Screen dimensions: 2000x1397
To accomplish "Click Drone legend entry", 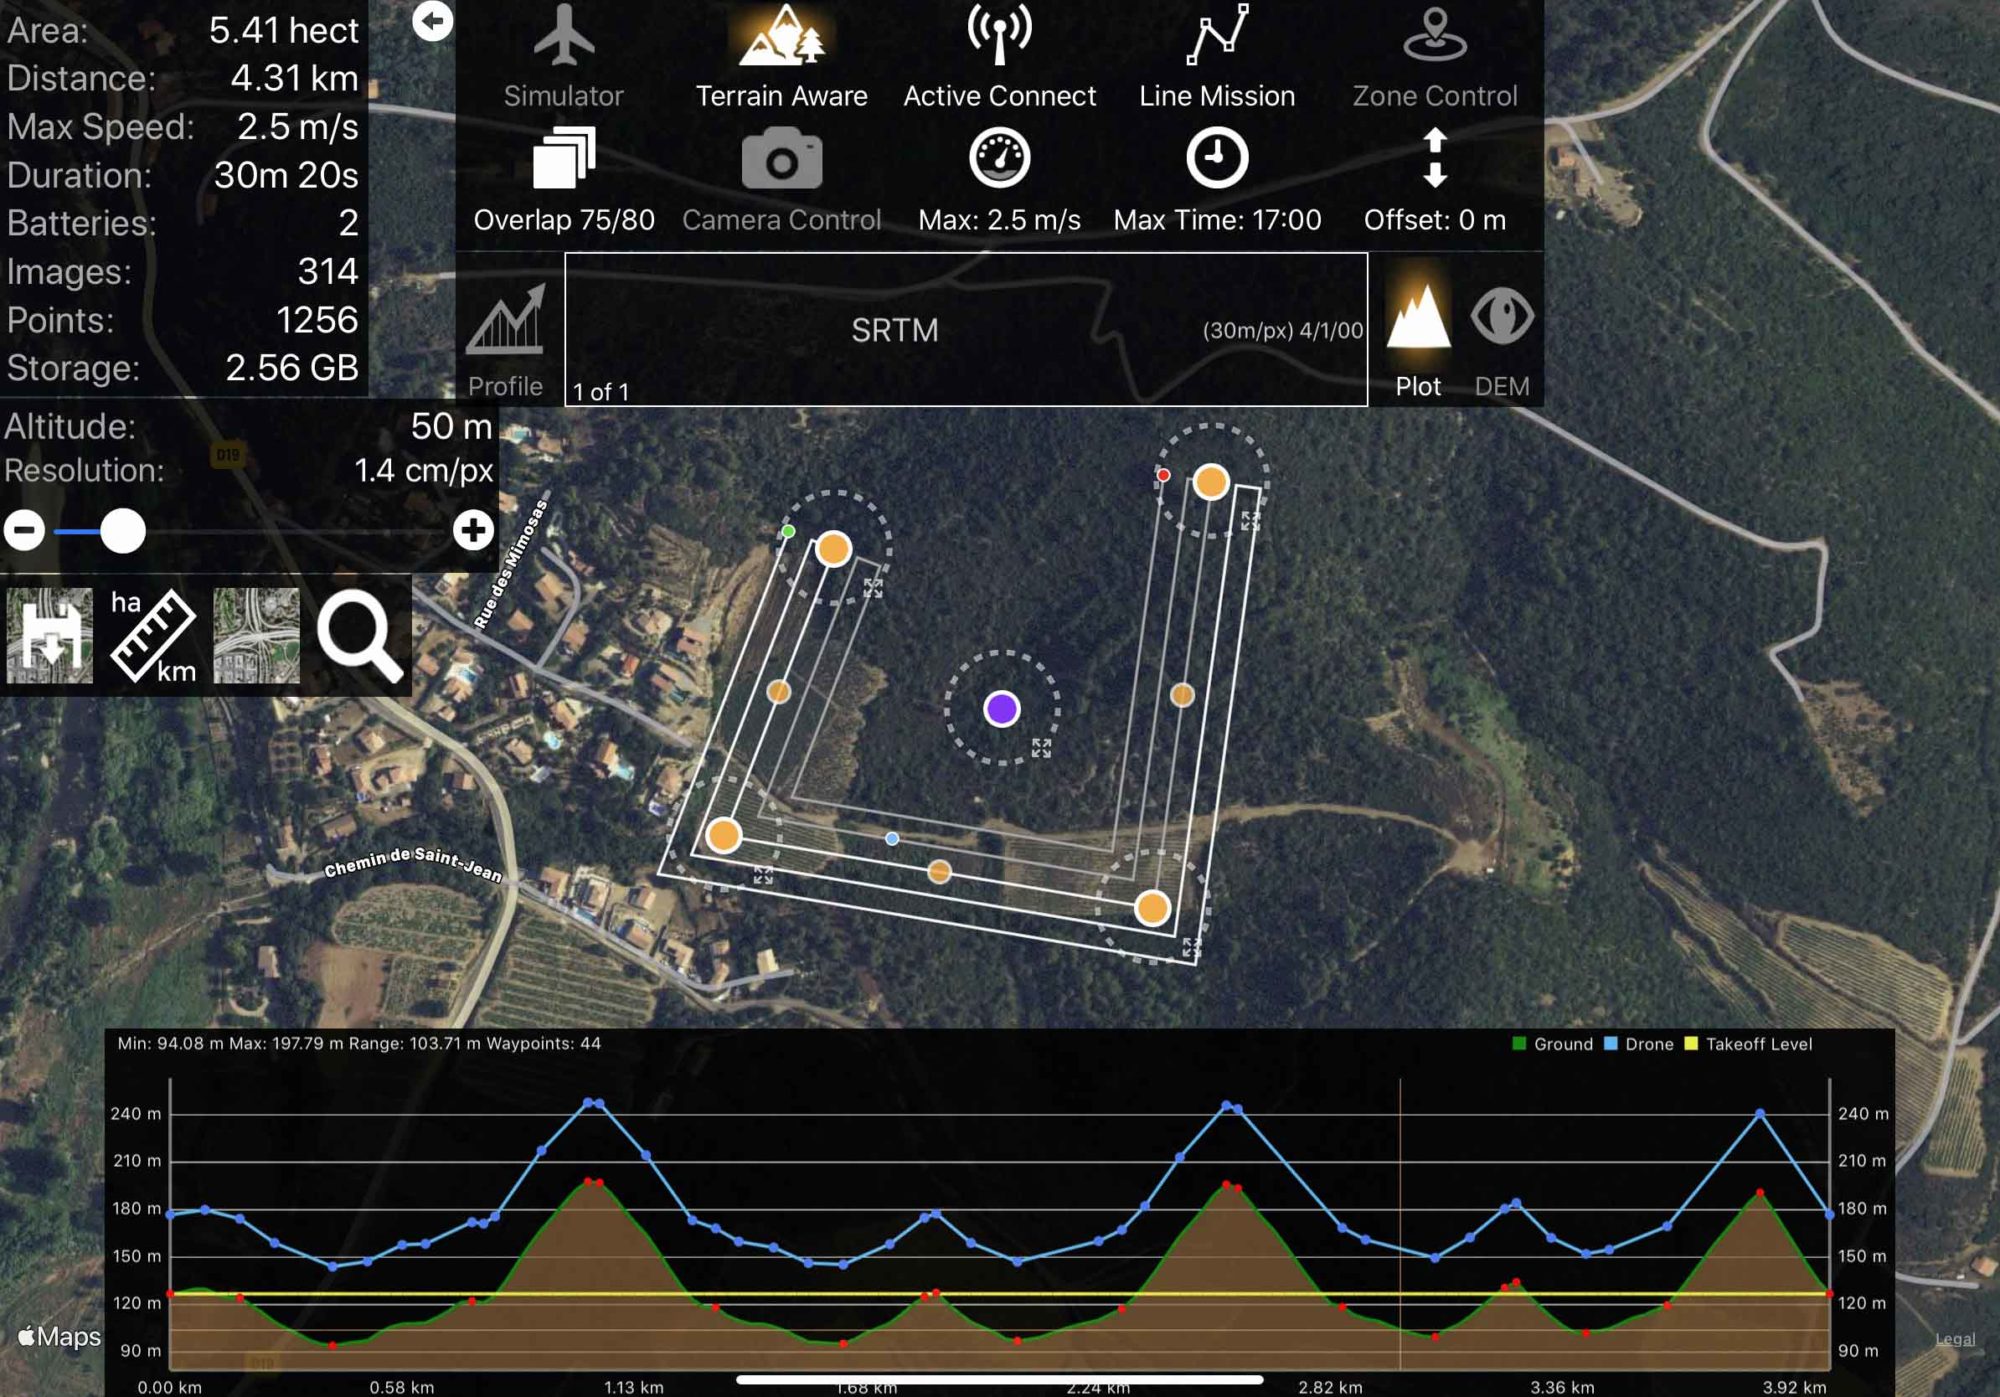I will (x=1639, y=1044).
